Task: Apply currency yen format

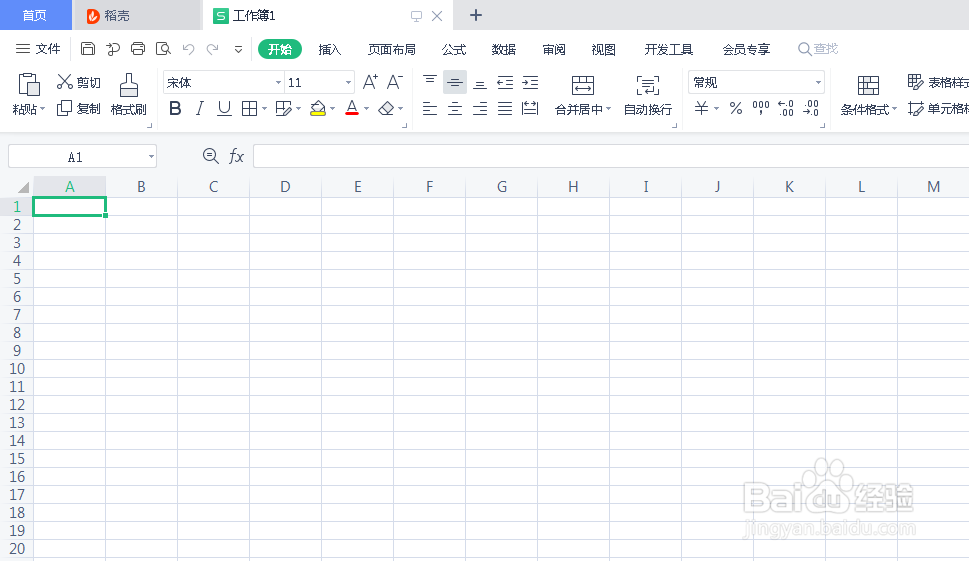Action: (x=701, y=109)
